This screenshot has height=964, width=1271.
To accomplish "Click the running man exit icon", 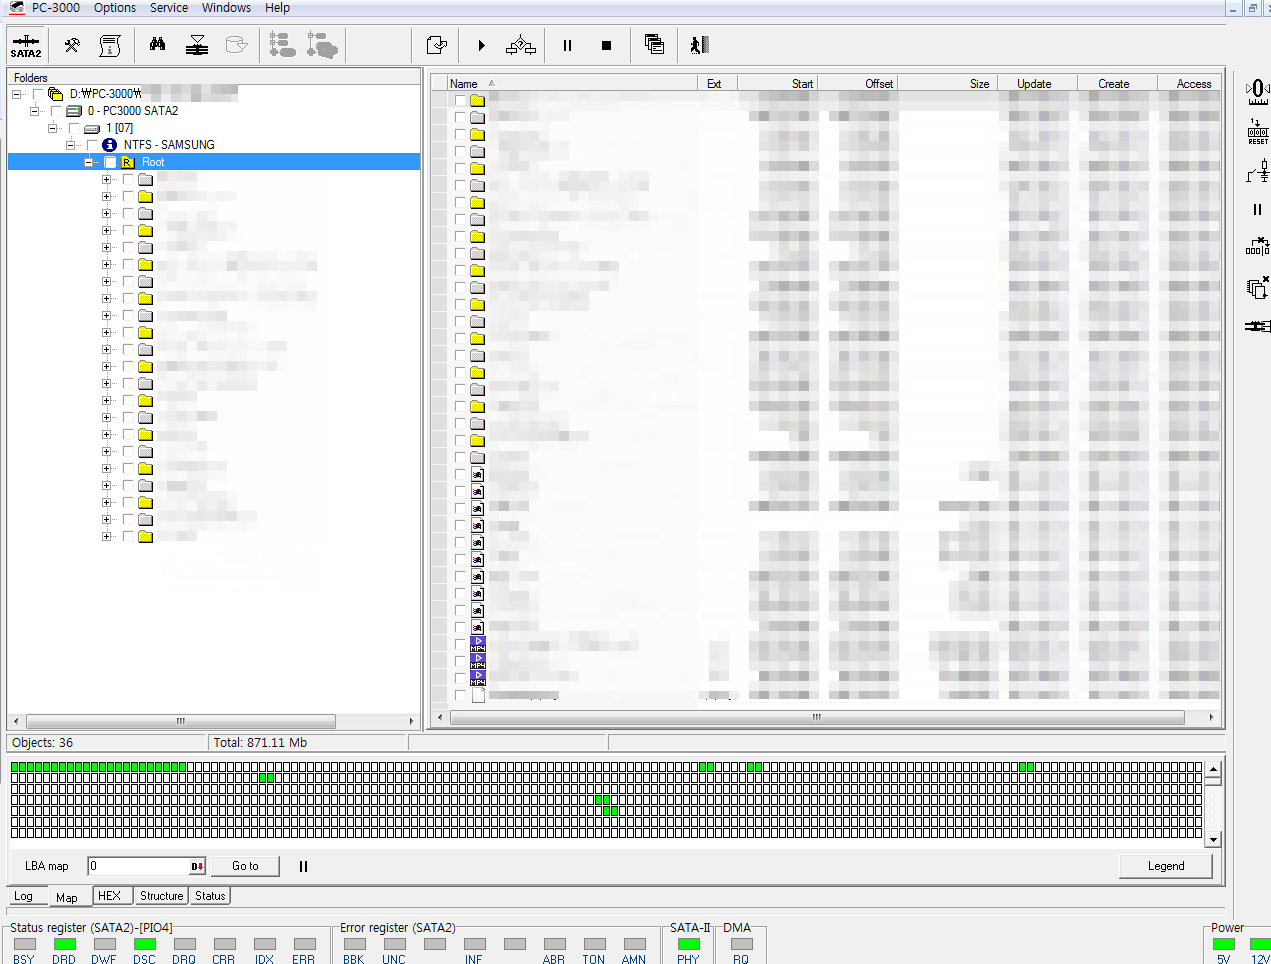I will point(699,45).
